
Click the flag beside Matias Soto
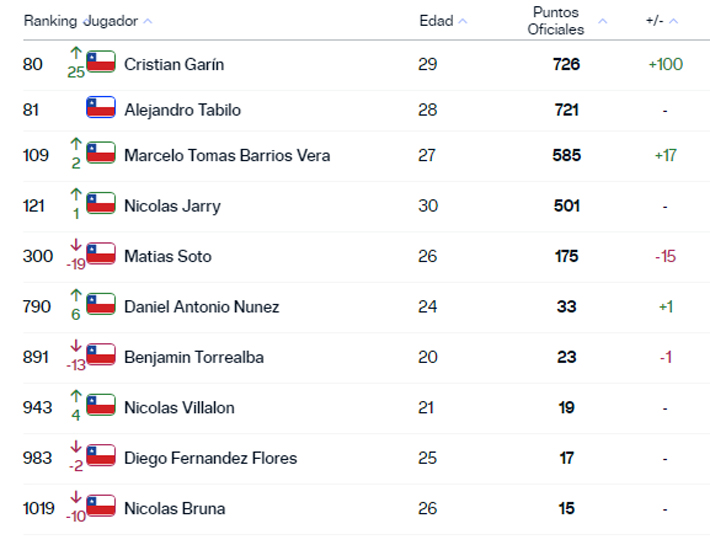coord(101,254)
